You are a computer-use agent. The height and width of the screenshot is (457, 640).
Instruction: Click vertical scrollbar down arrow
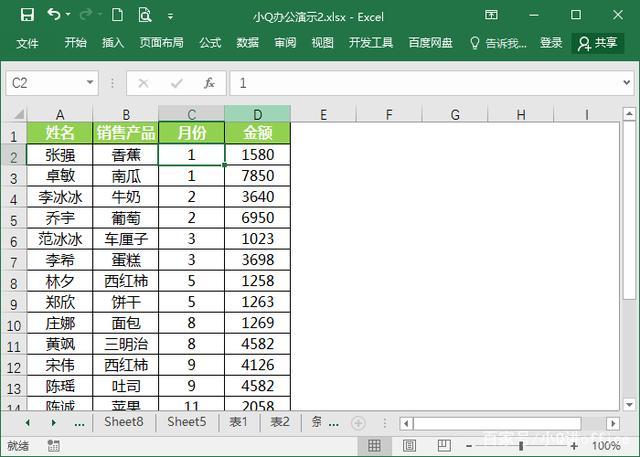click(629, 404)
